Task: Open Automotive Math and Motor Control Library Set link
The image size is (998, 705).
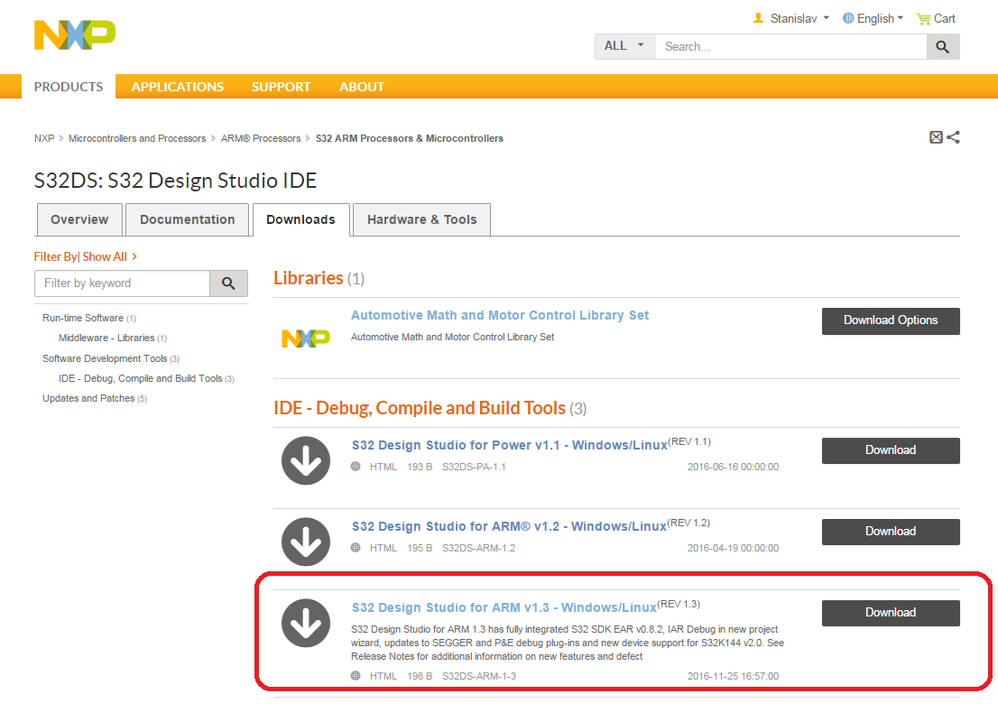Action: click(x=500, y=315)
